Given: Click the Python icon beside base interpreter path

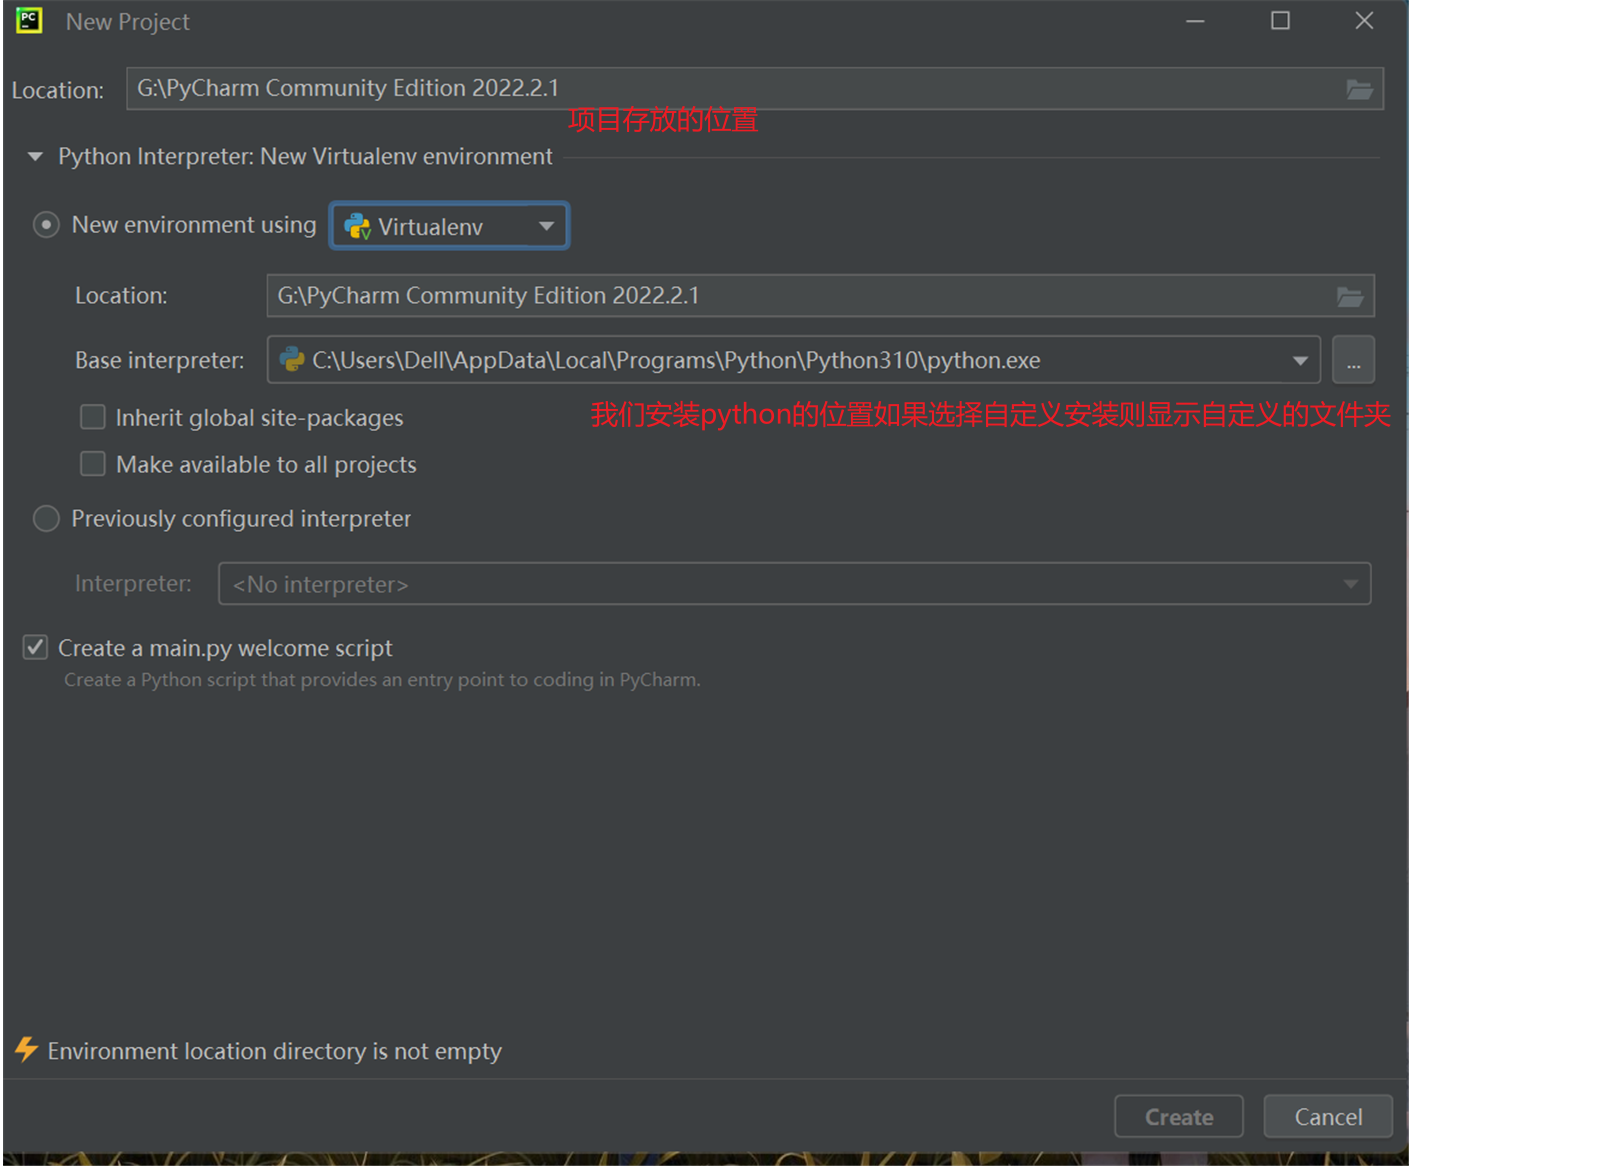Looking at the screenshot, I should coord(292,359).
